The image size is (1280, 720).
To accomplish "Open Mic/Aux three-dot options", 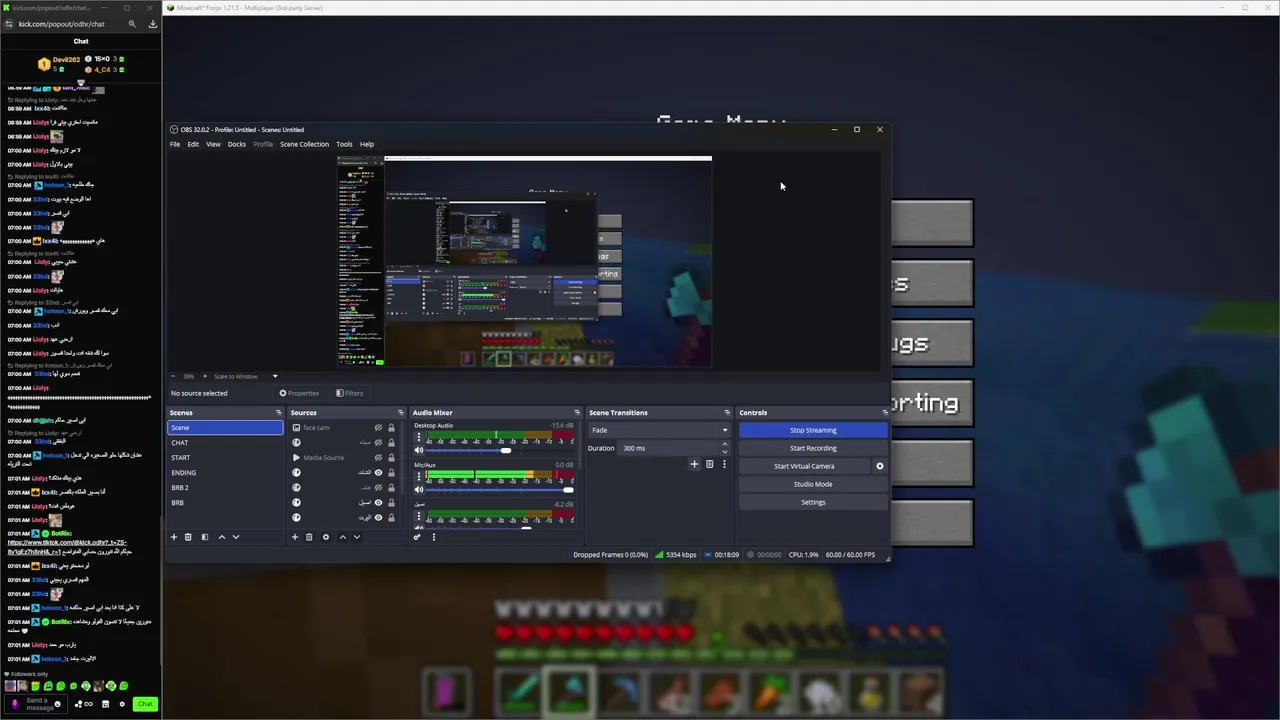I will pos(419,476).
